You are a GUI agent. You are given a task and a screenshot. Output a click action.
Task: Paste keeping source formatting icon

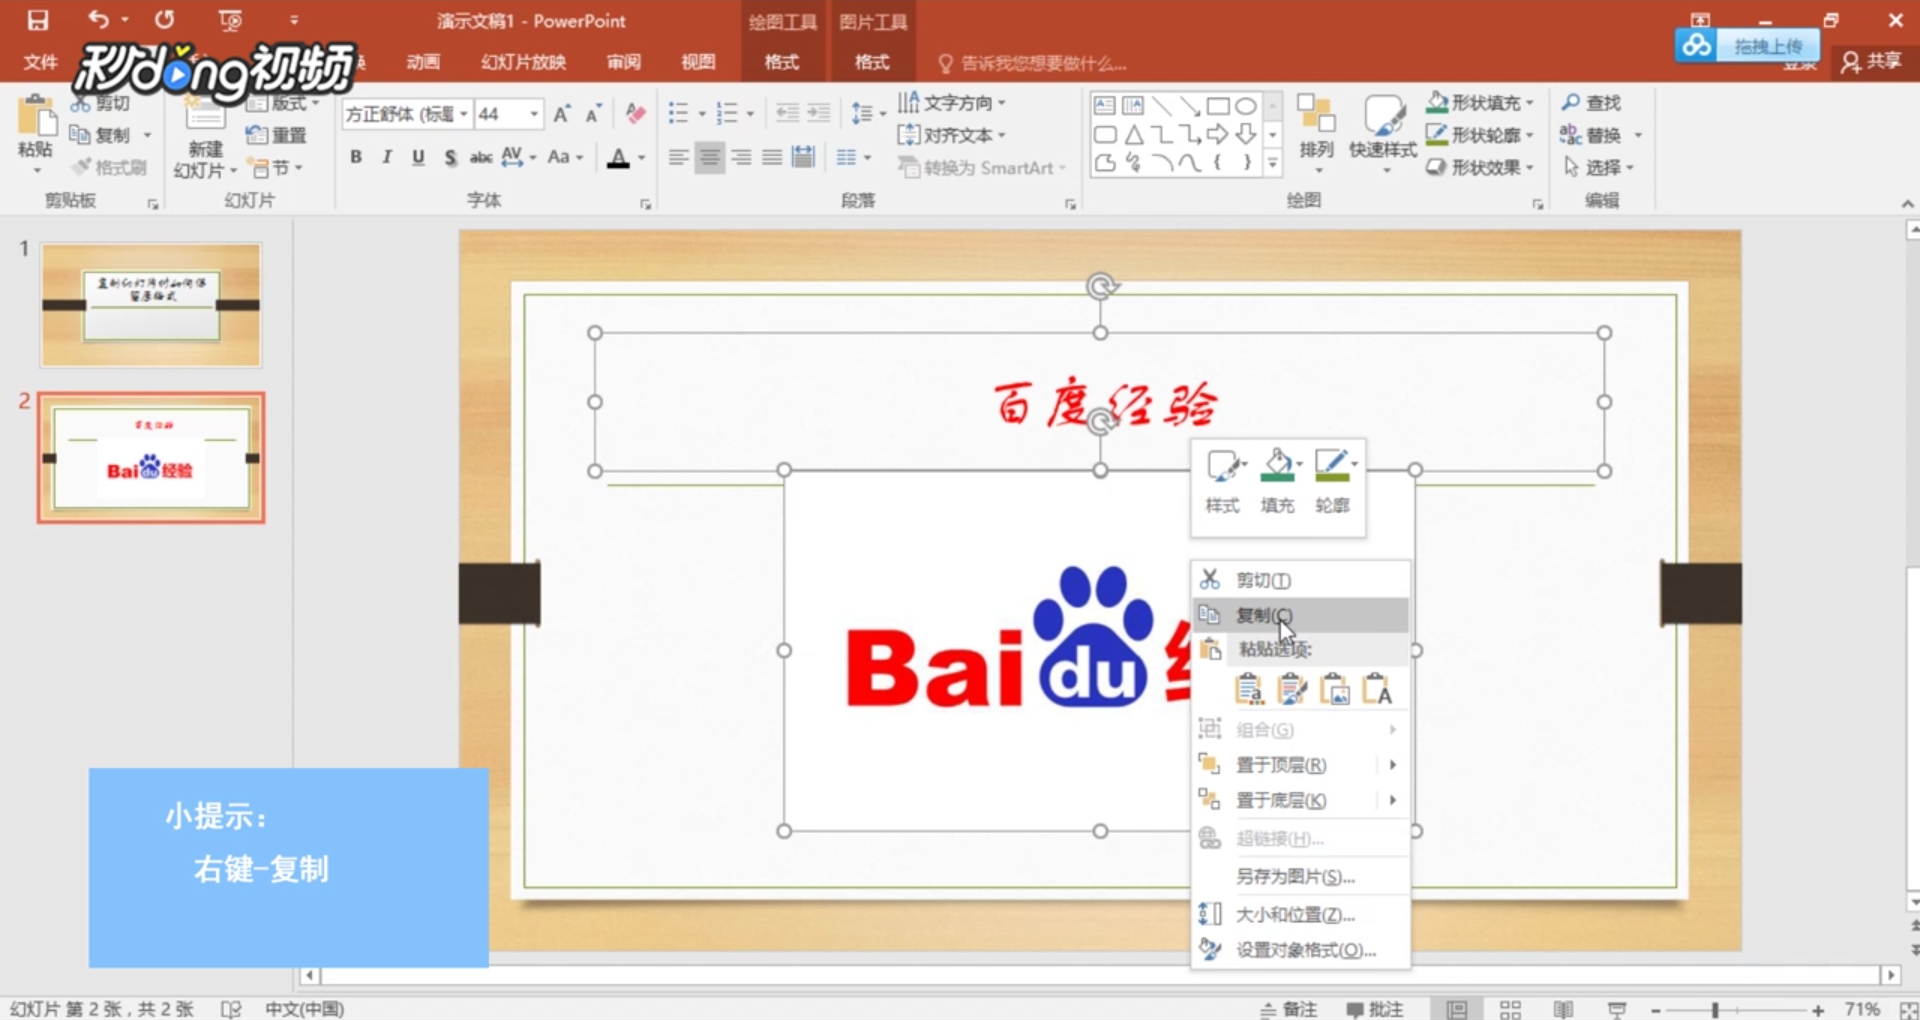[x=1291, y=689]
